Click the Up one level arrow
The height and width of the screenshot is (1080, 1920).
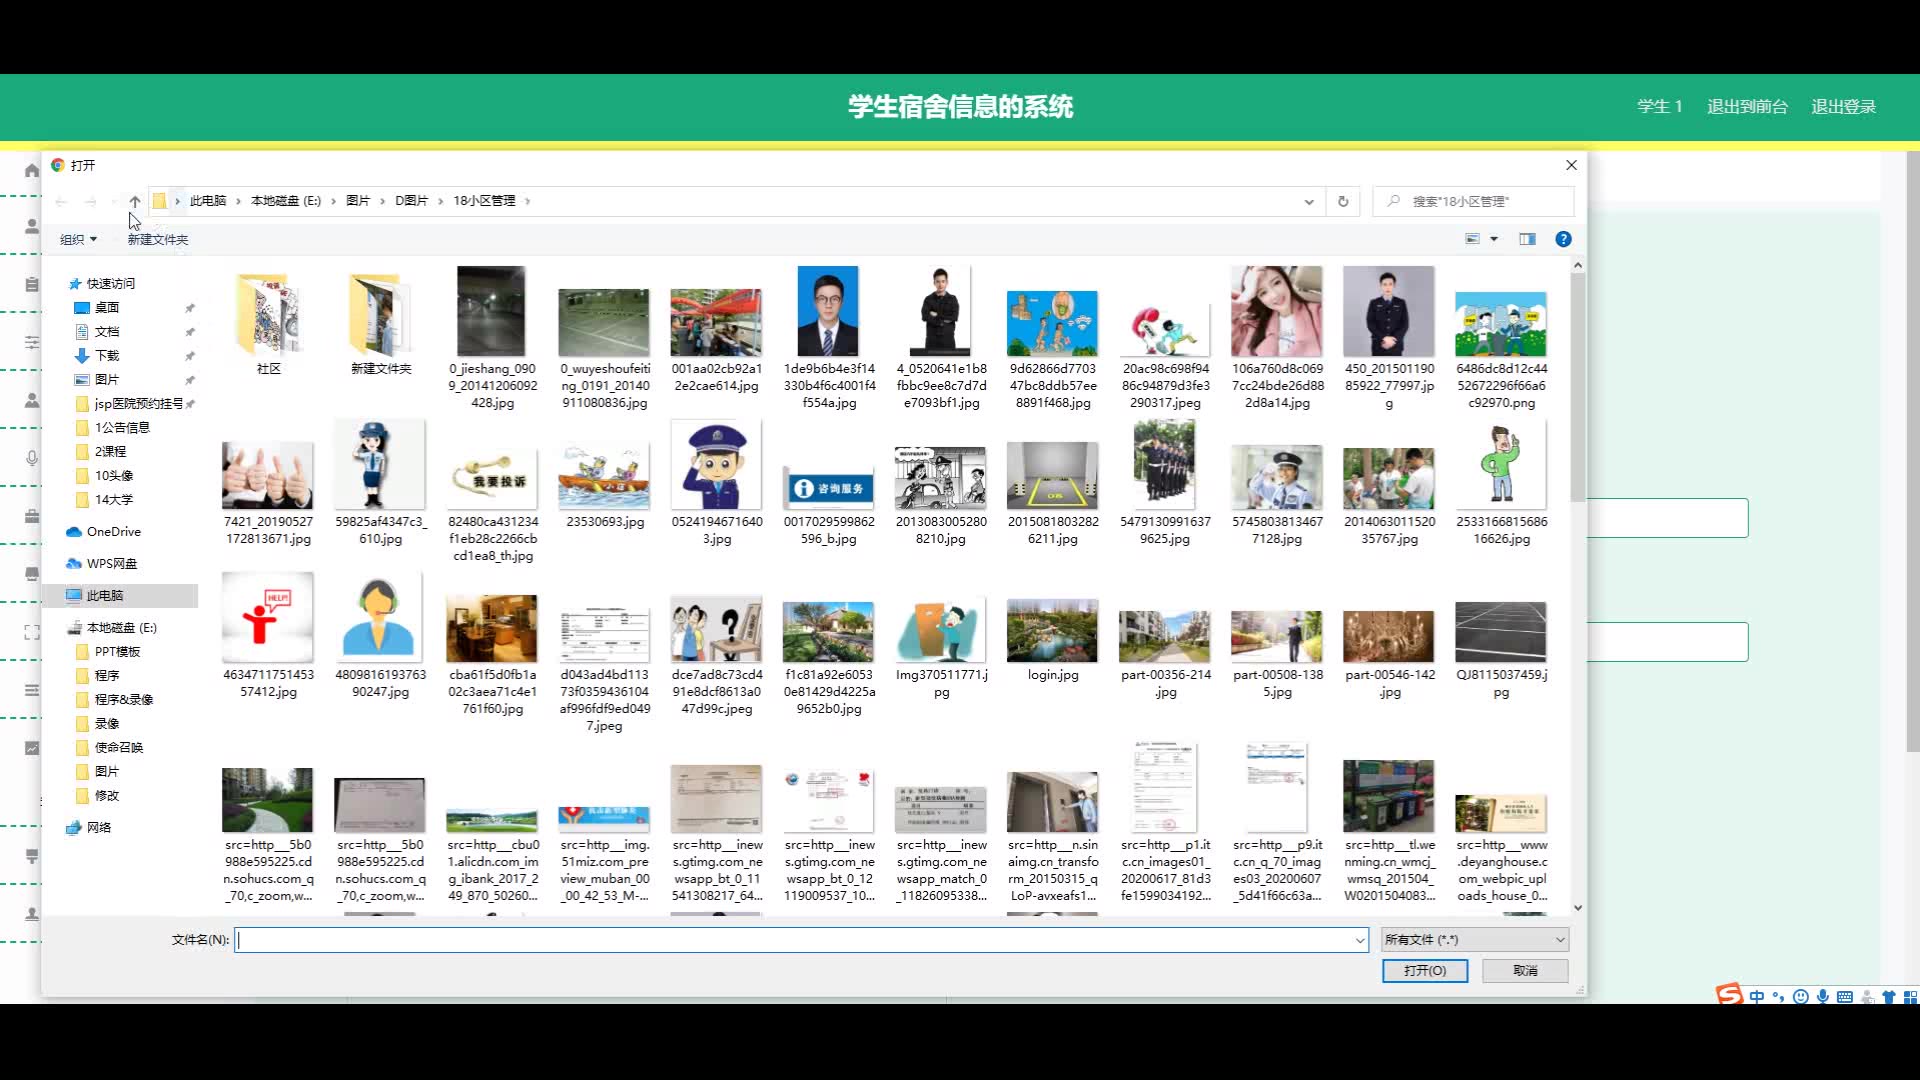coord(135,201)
